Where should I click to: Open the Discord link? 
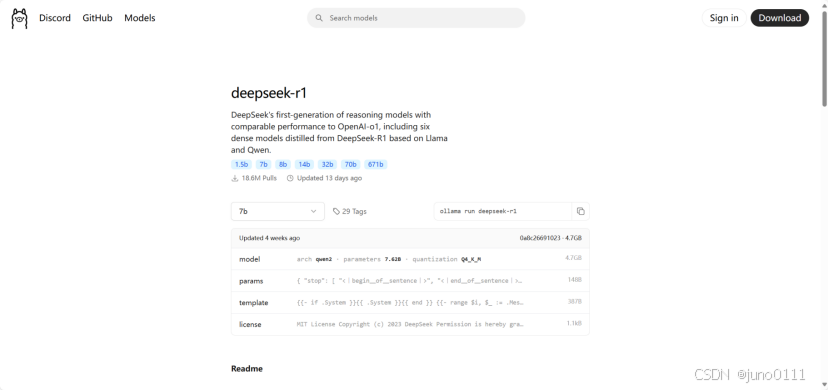pos(55,18)
